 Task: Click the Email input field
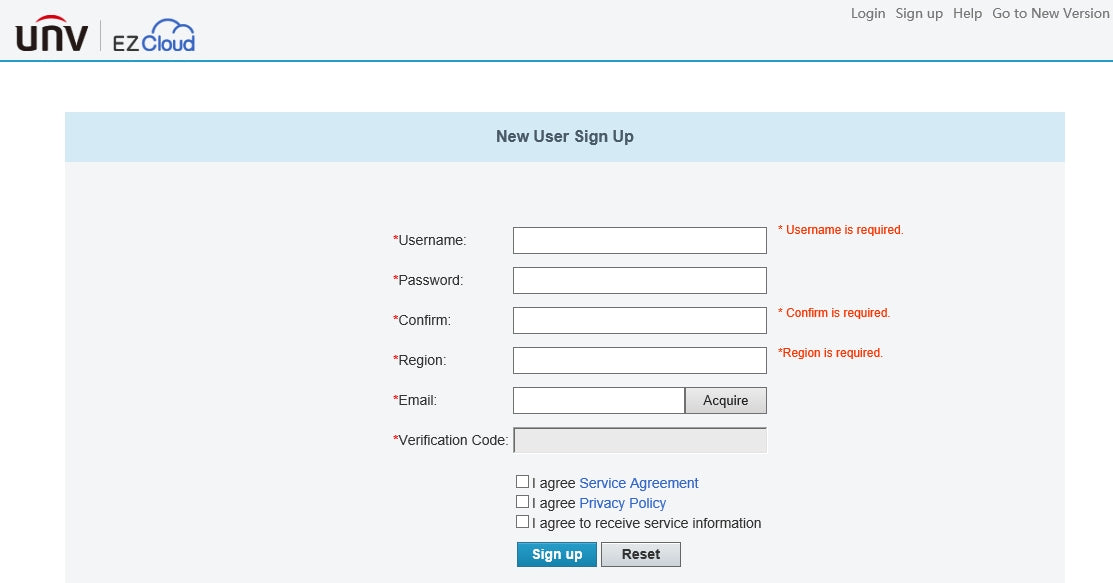point(598,400)
